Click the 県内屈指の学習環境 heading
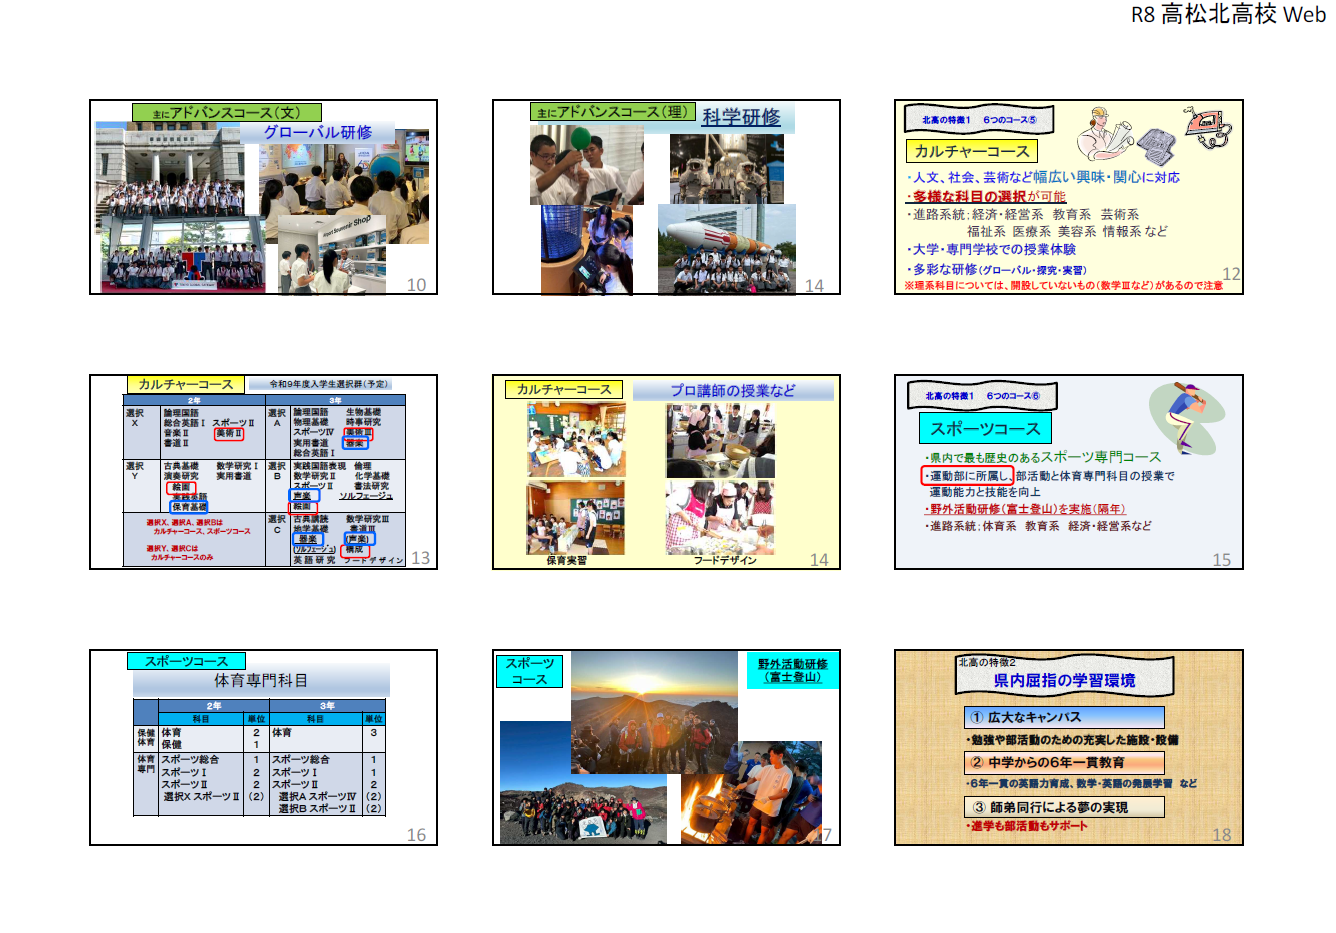Viewport: 1336px width, 933px height. [1064, 680]
